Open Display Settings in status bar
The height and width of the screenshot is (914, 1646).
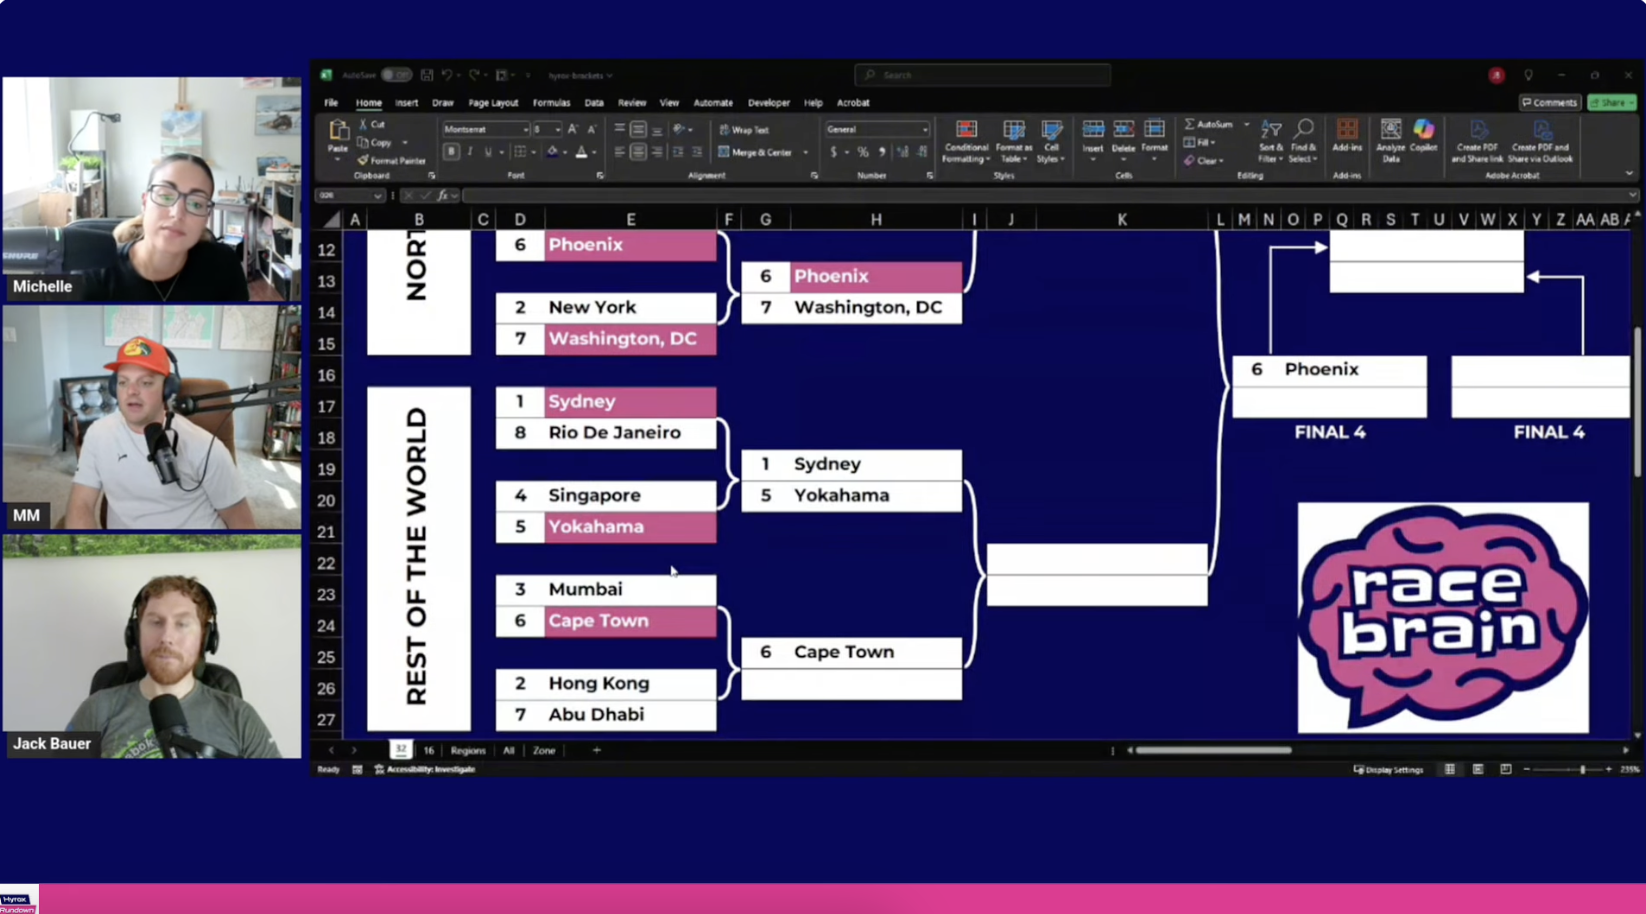(x=1388, y=770)
